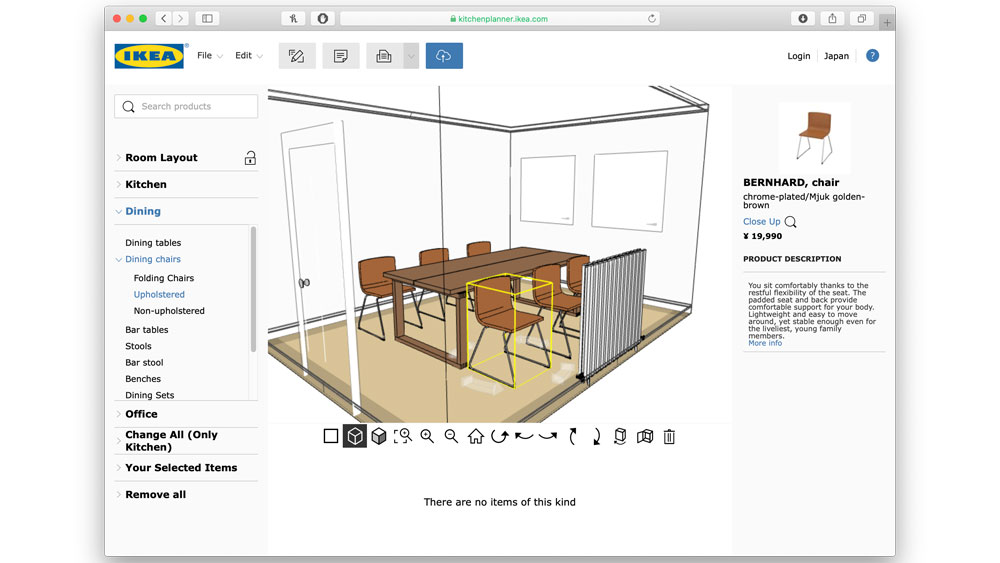This screenshot has height=563, width=1000.
Task: Click the zoom out magnifier
Action: [x=451, y=436]
